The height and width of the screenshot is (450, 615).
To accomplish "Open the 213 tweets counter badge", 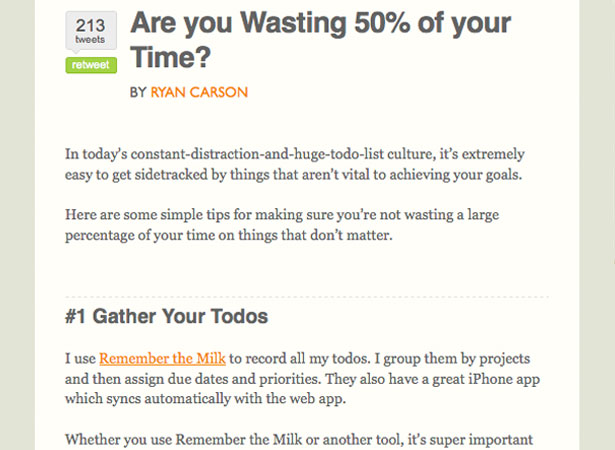I will 91,31.
